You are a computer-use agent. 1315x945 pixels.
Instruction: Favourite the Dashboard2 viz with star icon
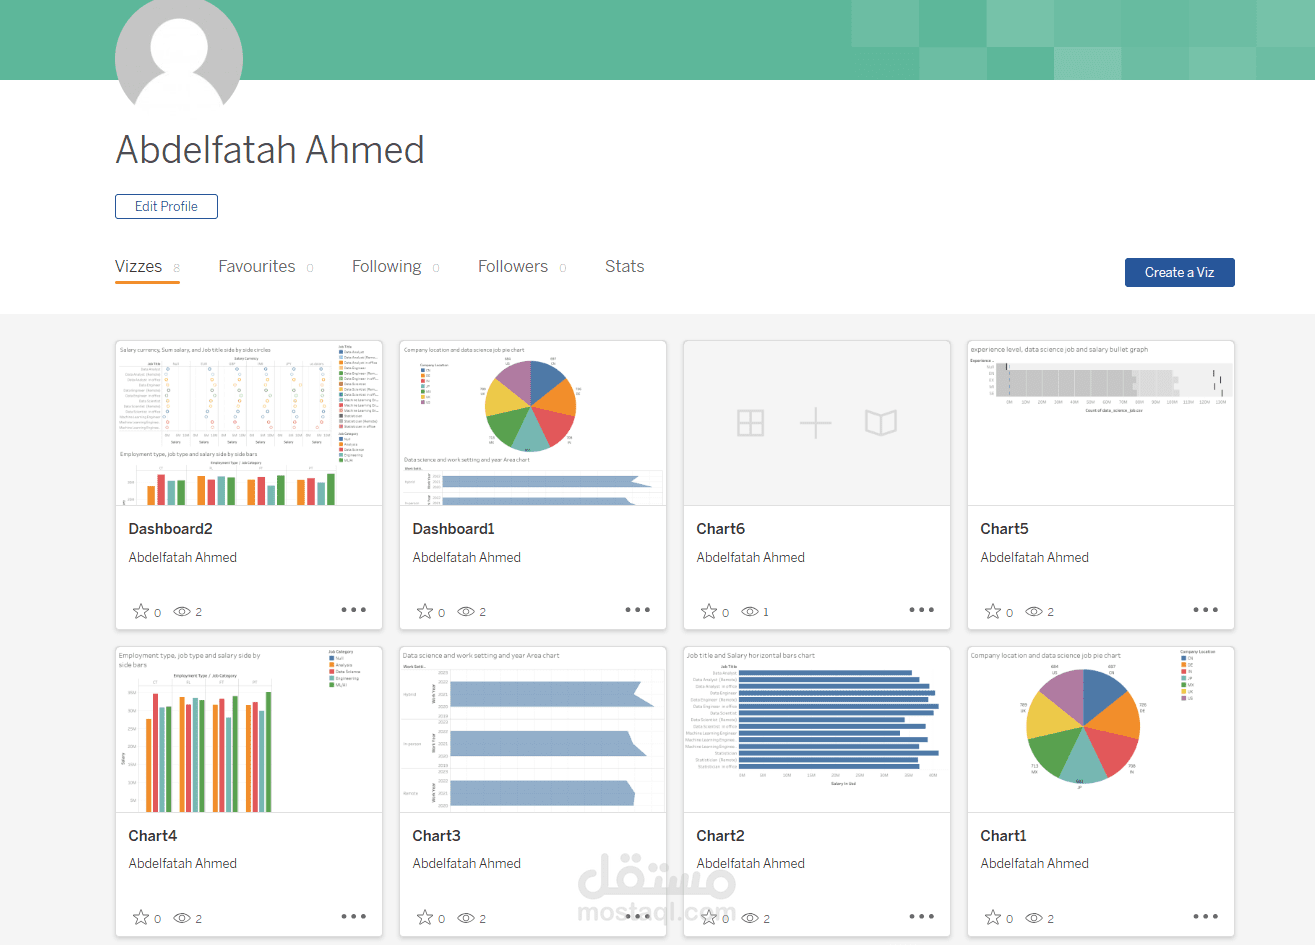[141, 611]
